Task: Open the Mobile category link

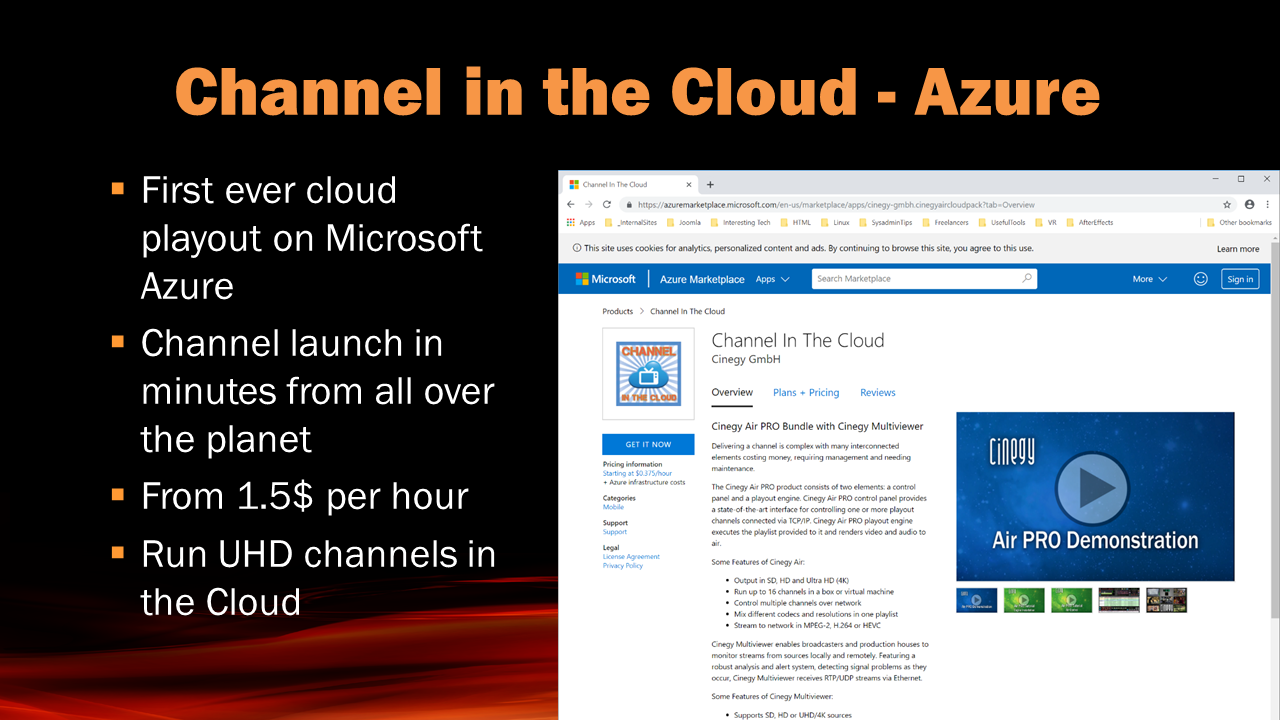Action: 613,507
